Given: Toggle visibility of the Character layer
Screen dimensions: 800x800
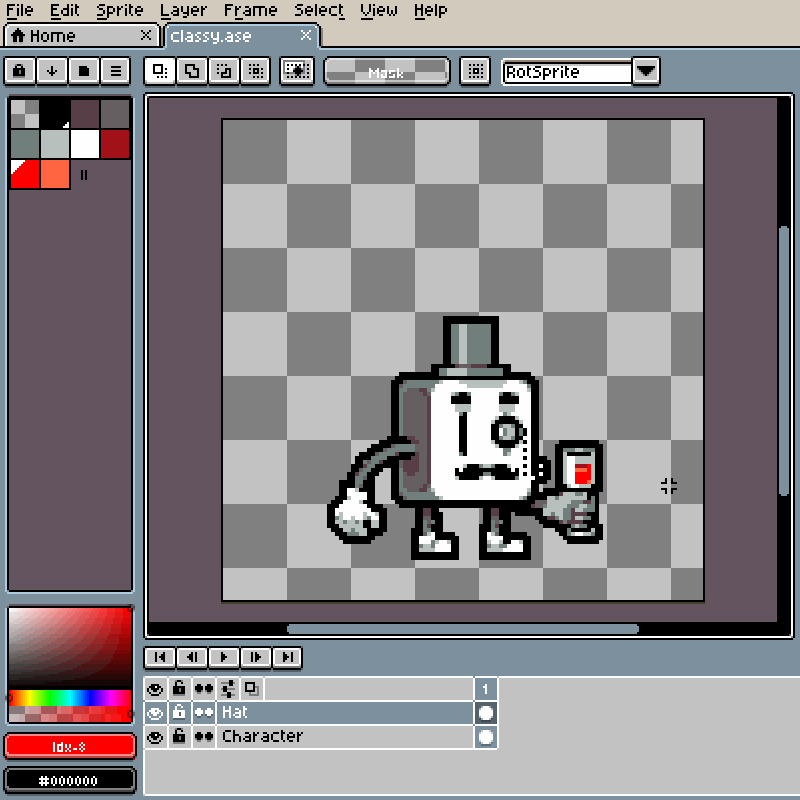Looking at the screenshot, I should tap(155, 737).
